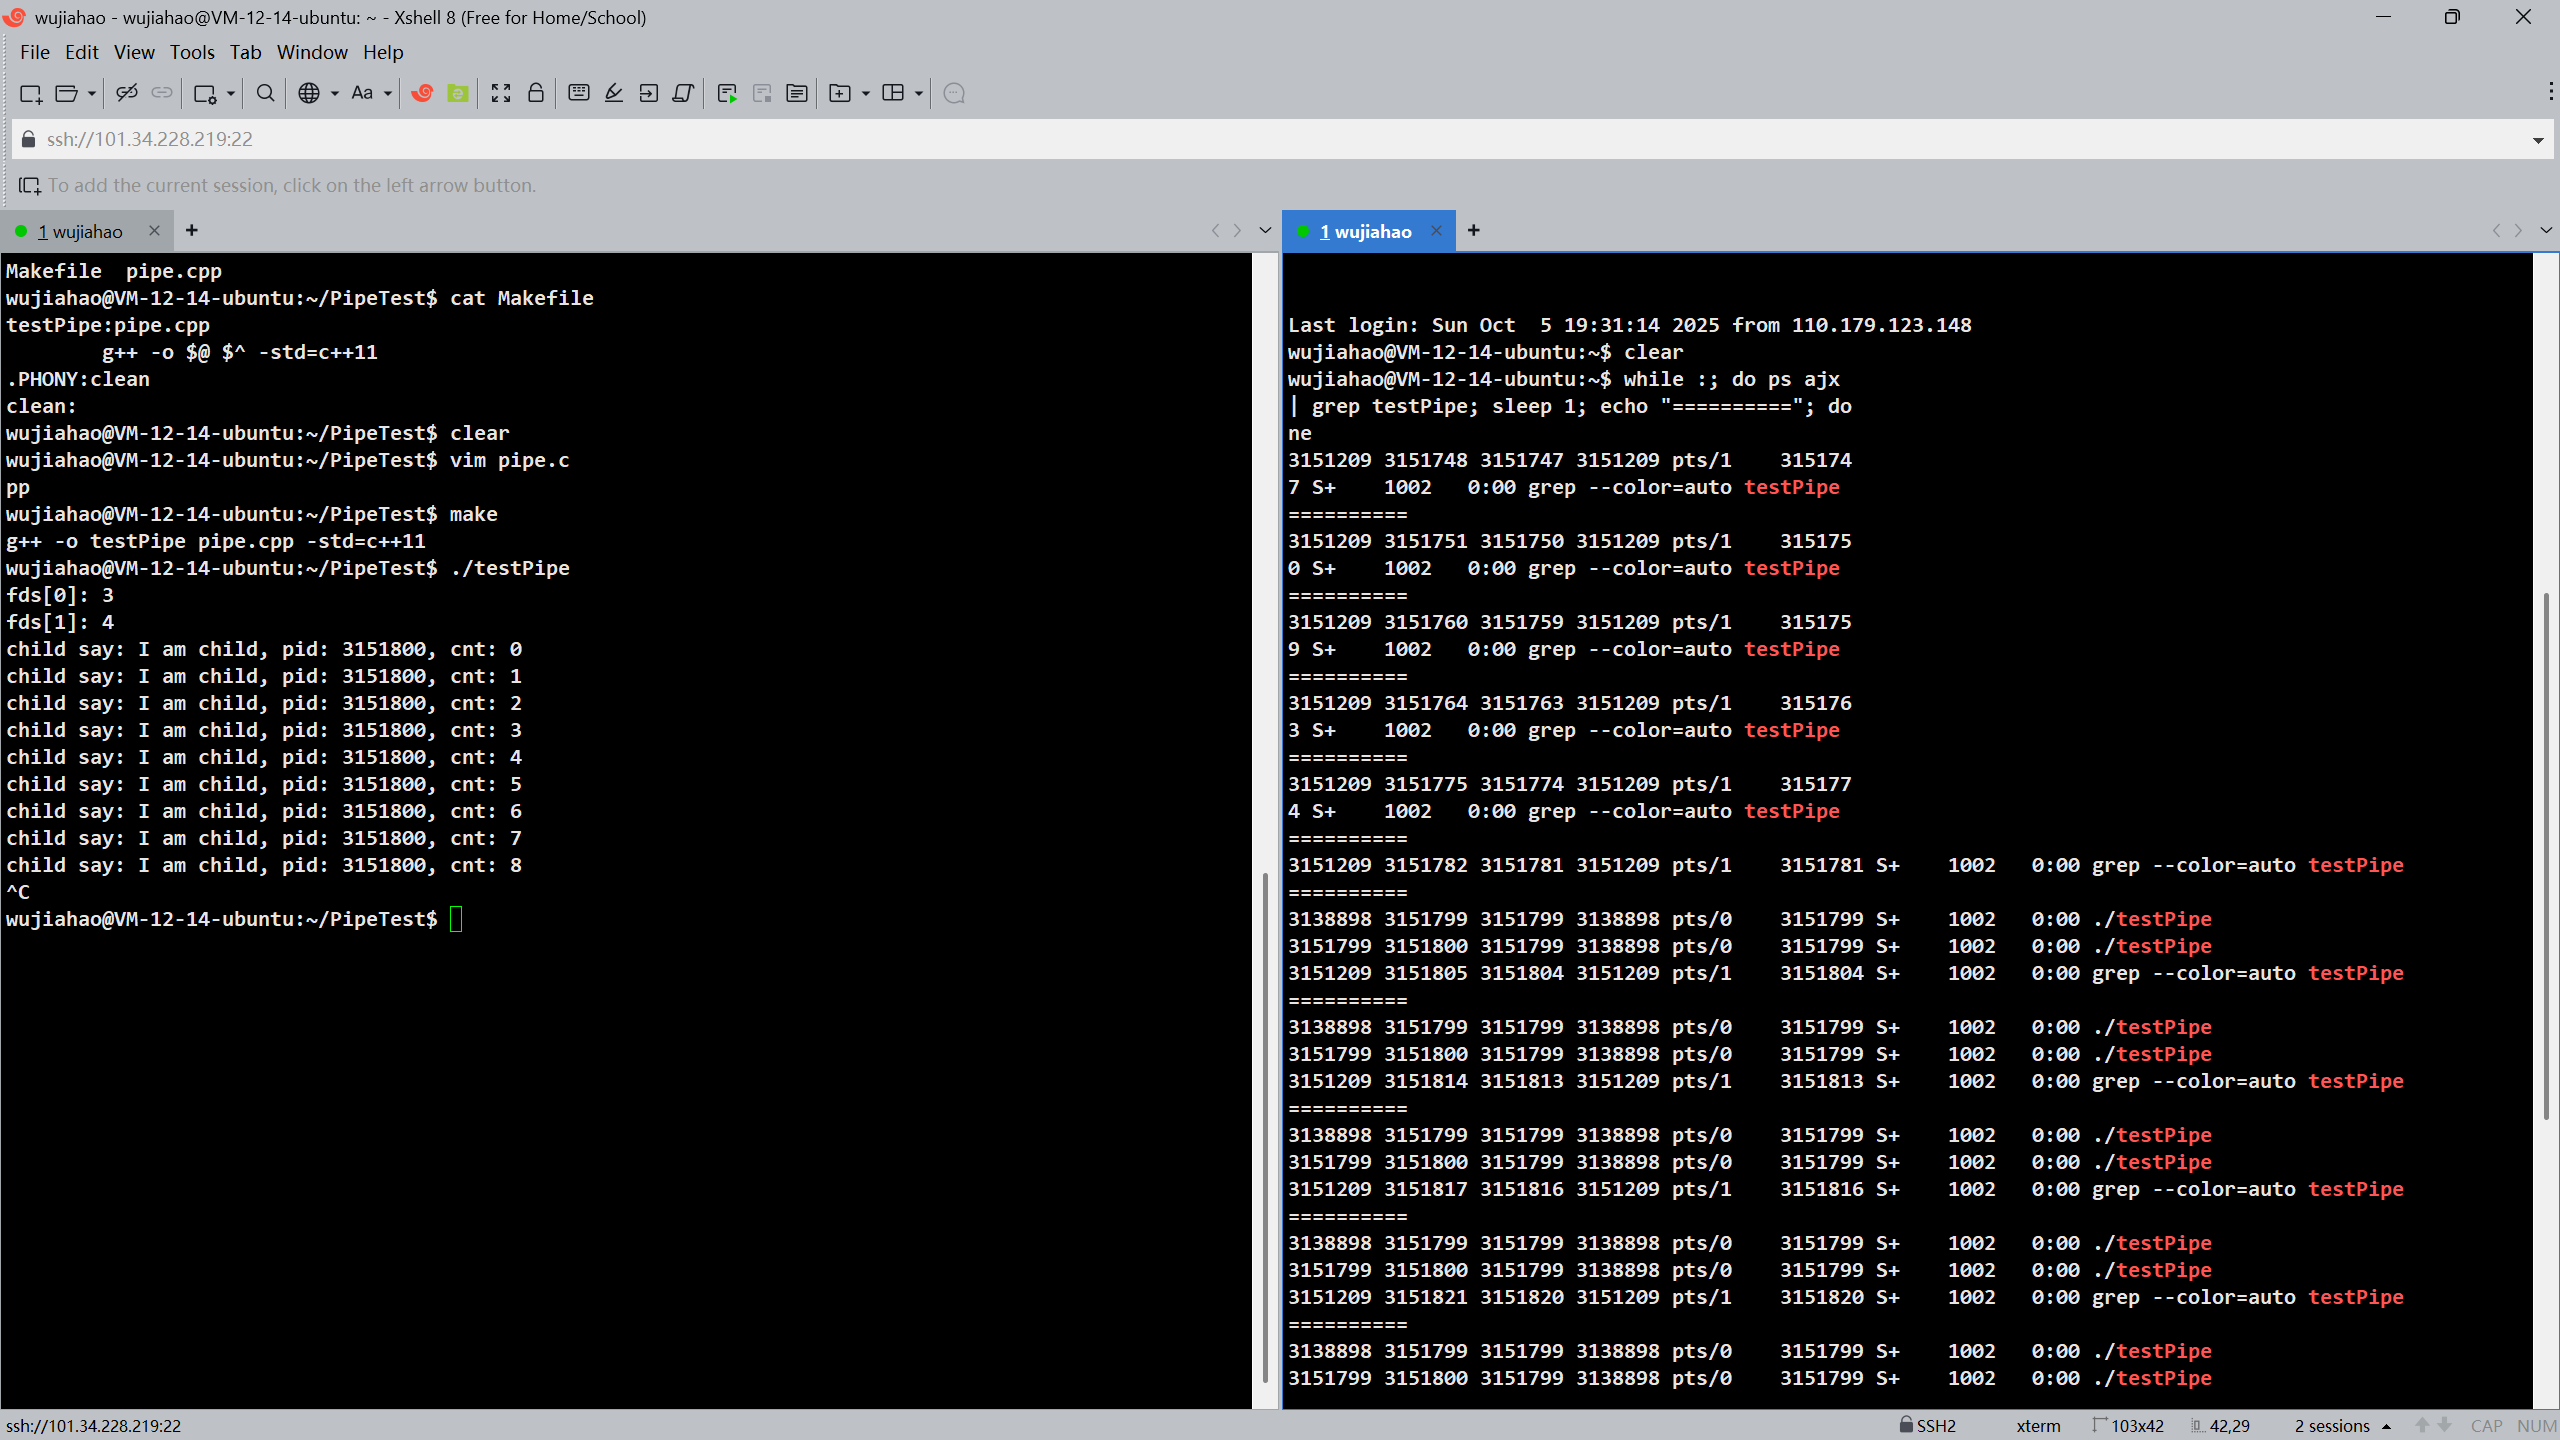2560x1440 pixels.
Task: Open the Find magnifier tool
Action: [x=265, y=93]
